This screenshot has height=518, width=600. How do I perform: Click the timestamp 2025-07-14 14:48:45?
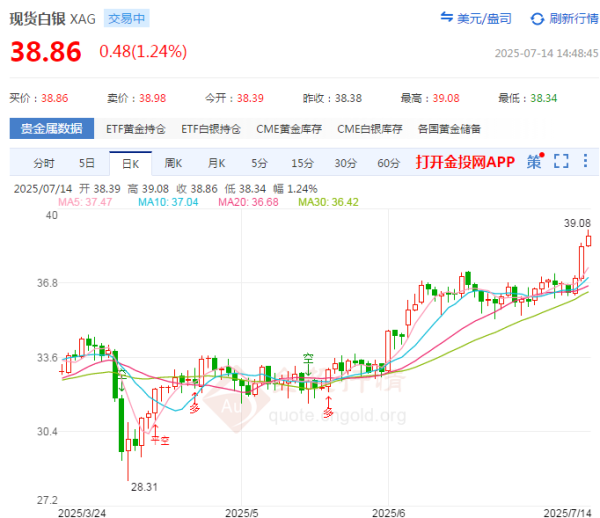pos(546,53)
